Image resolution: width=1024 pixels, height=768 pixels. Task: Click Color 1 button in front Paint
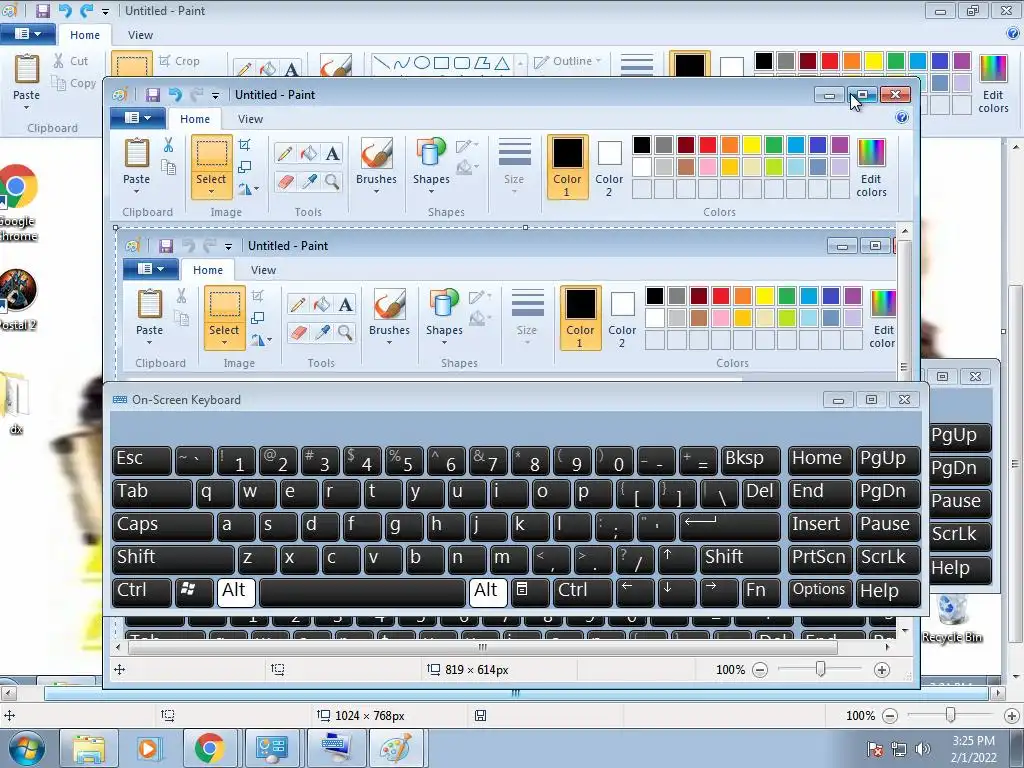(x=567, y=167)
